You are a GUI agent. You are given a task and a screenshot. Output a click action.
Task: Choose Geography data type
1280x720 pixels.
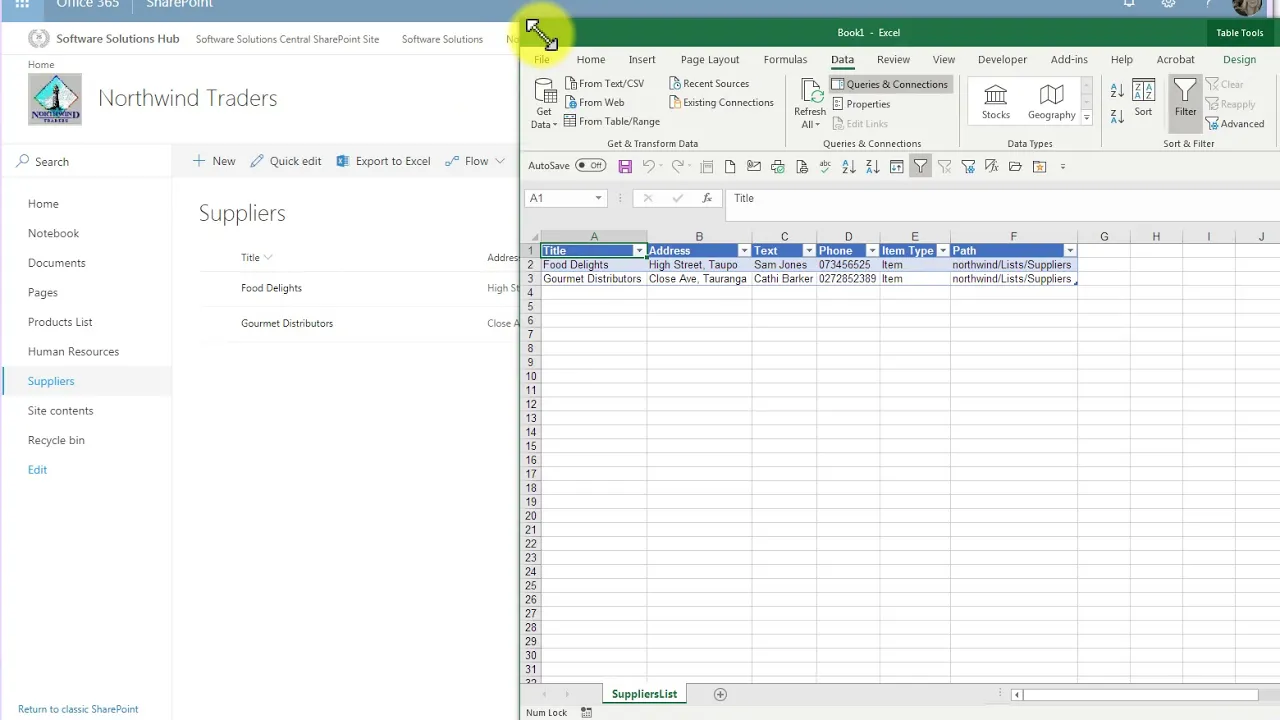click(1052, 102)
